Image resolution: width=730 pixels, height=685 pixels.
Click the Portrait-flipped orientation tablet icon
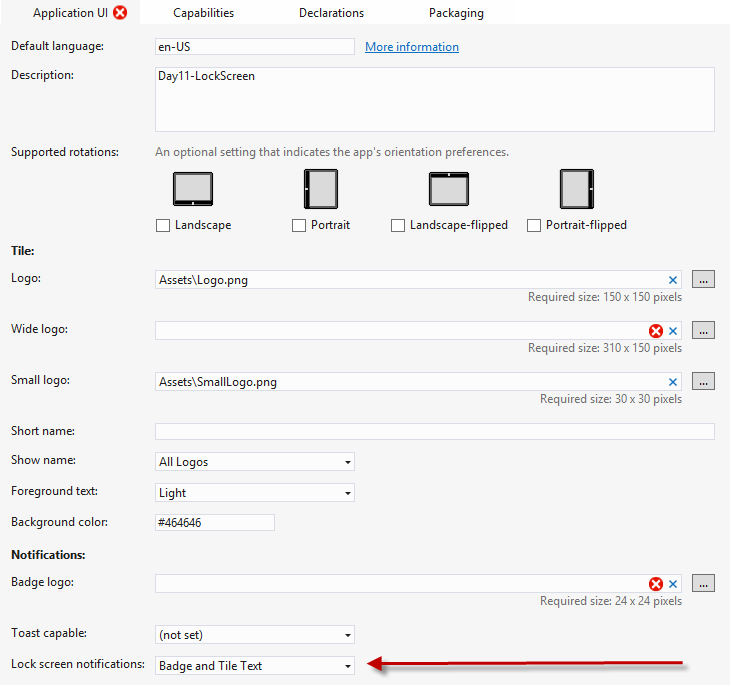tap(576, 189)
